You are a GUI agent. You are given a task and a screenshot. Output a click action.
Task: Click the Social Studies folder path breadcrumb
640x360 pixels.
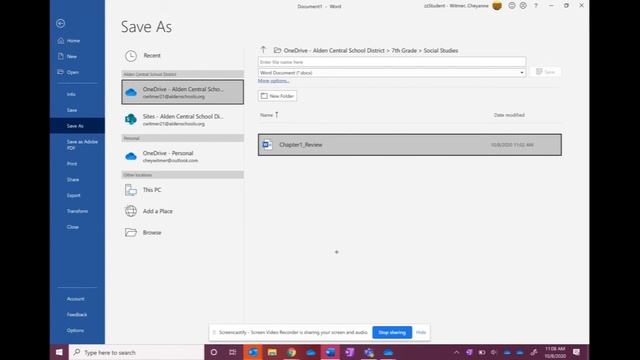coord(440,51)
